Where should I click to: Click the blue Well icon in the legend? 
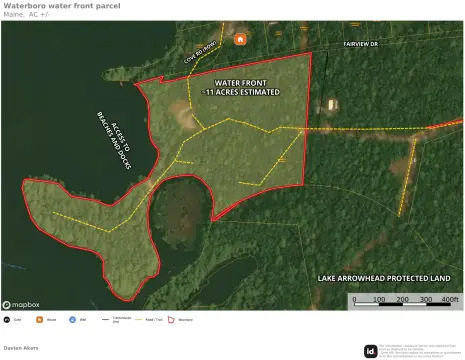click(x=72, y=320)
